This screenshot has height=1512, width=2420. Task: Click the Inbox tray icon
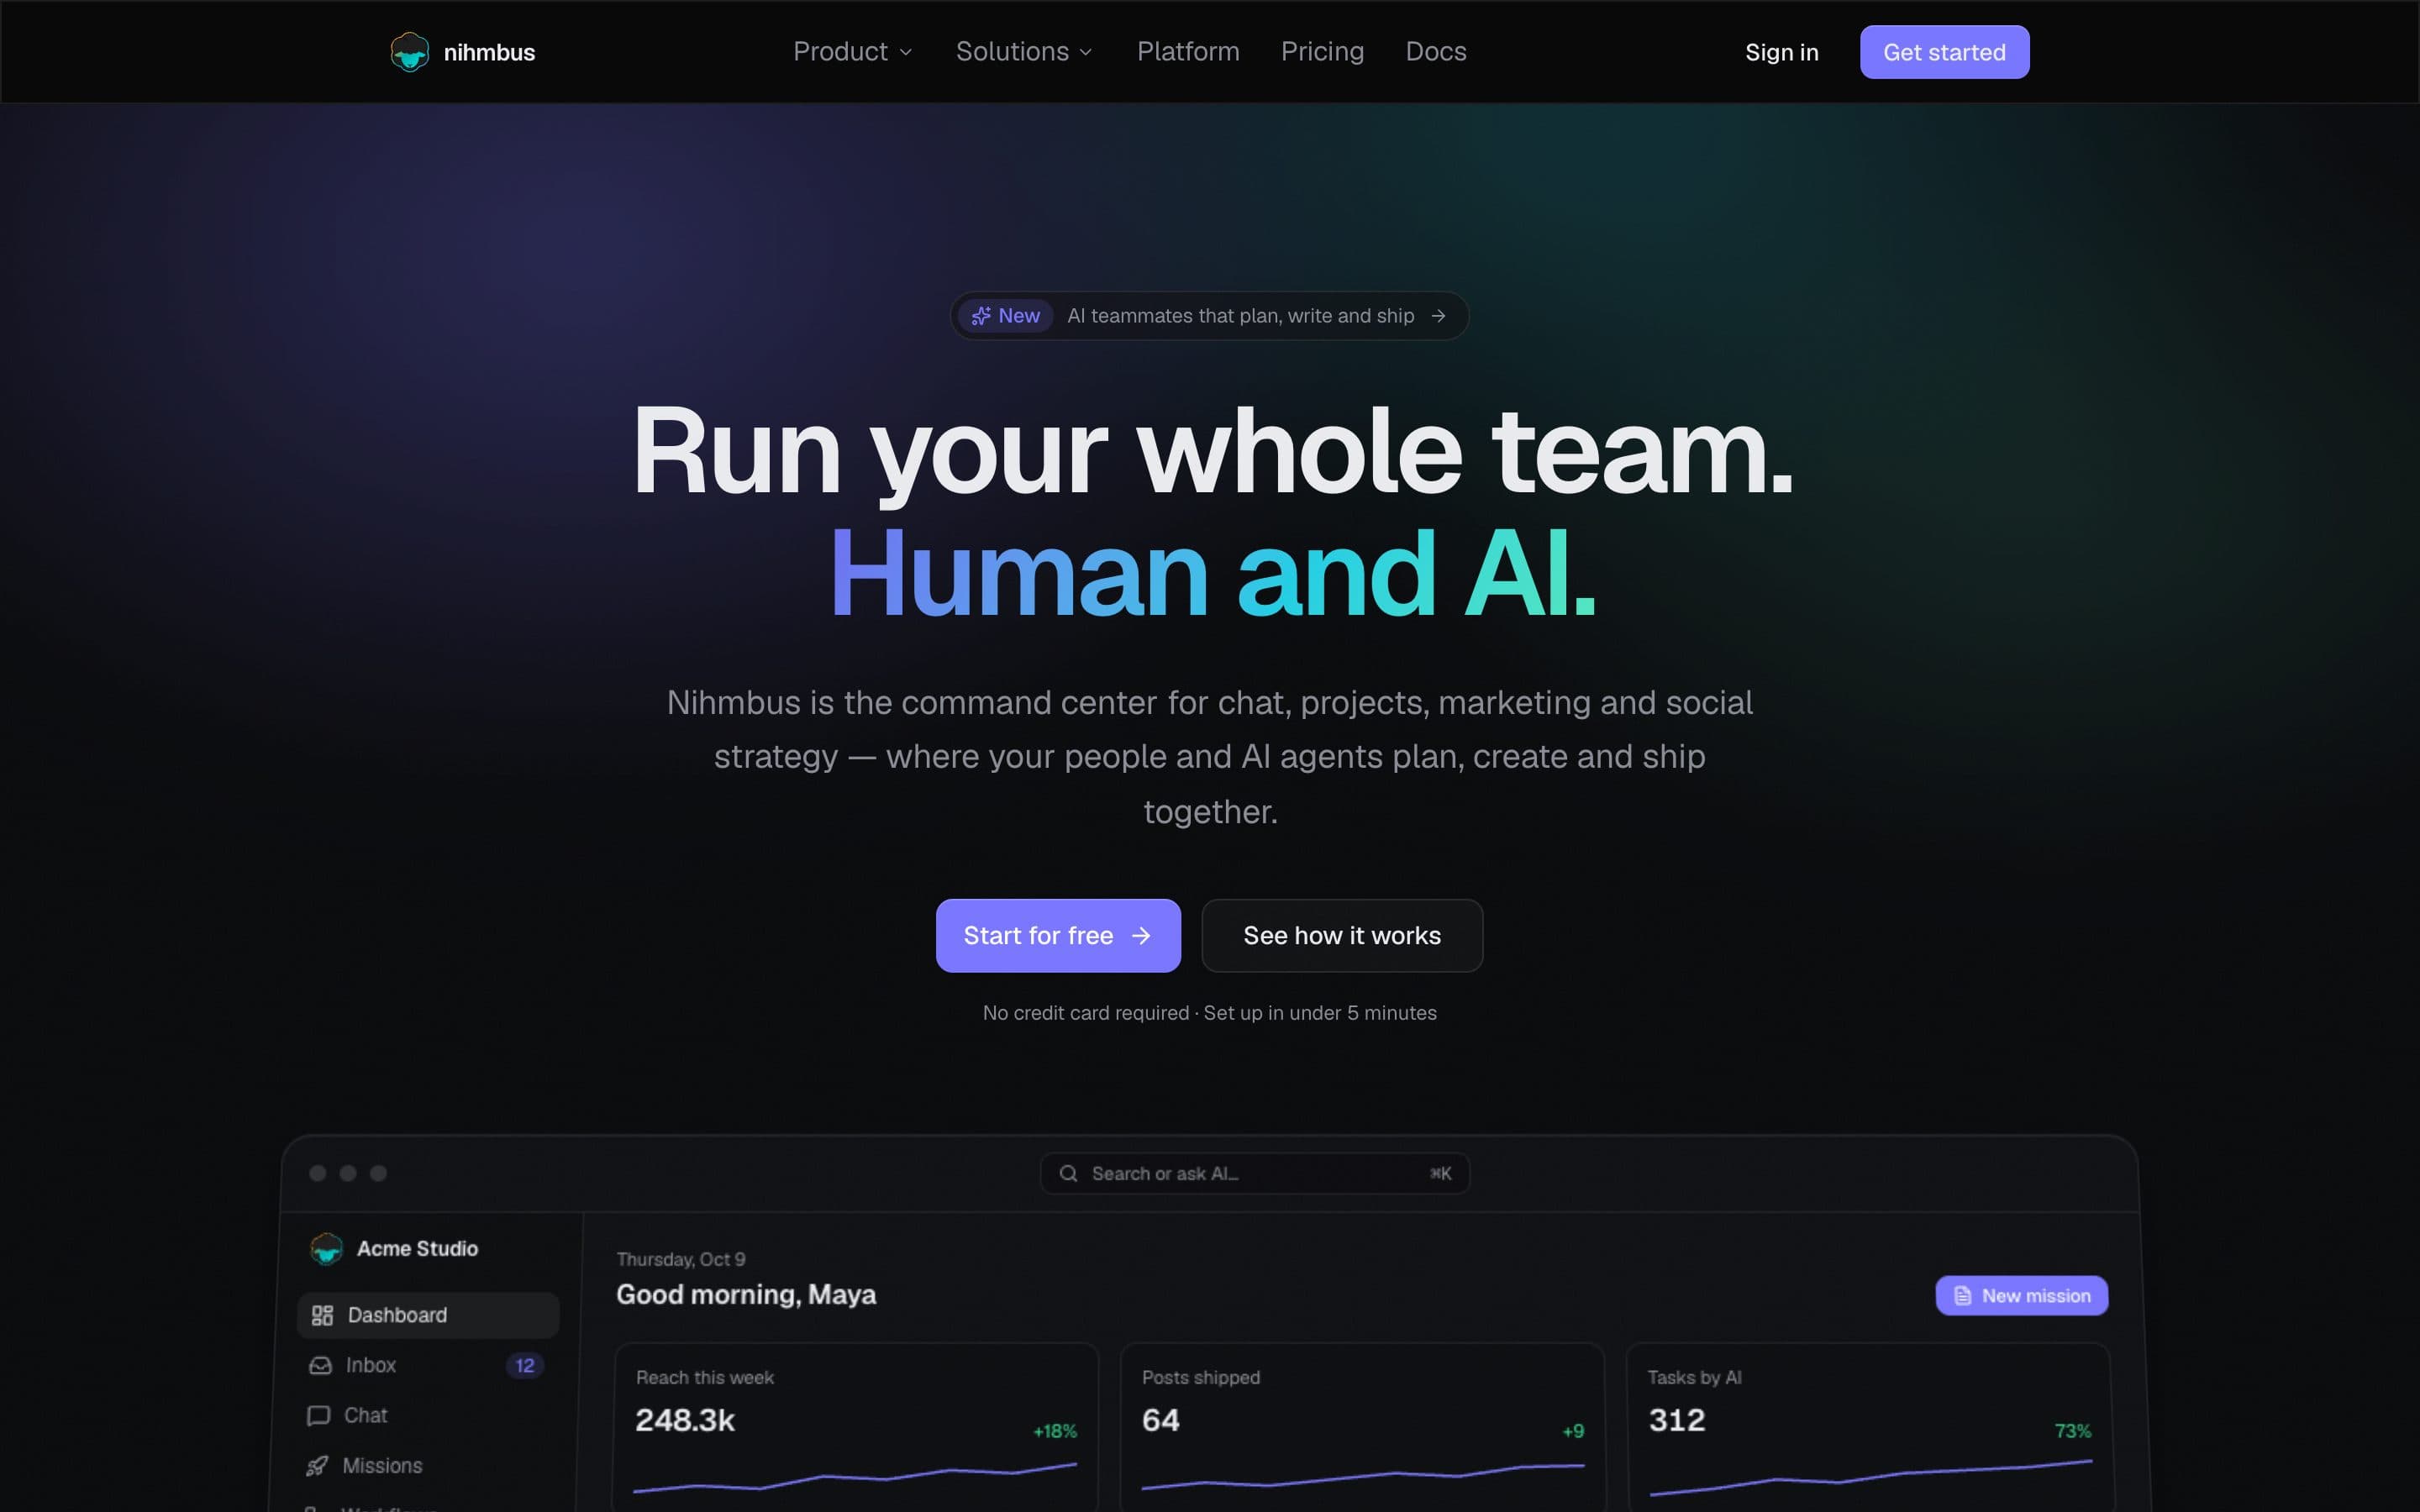tap(320, 1365)
